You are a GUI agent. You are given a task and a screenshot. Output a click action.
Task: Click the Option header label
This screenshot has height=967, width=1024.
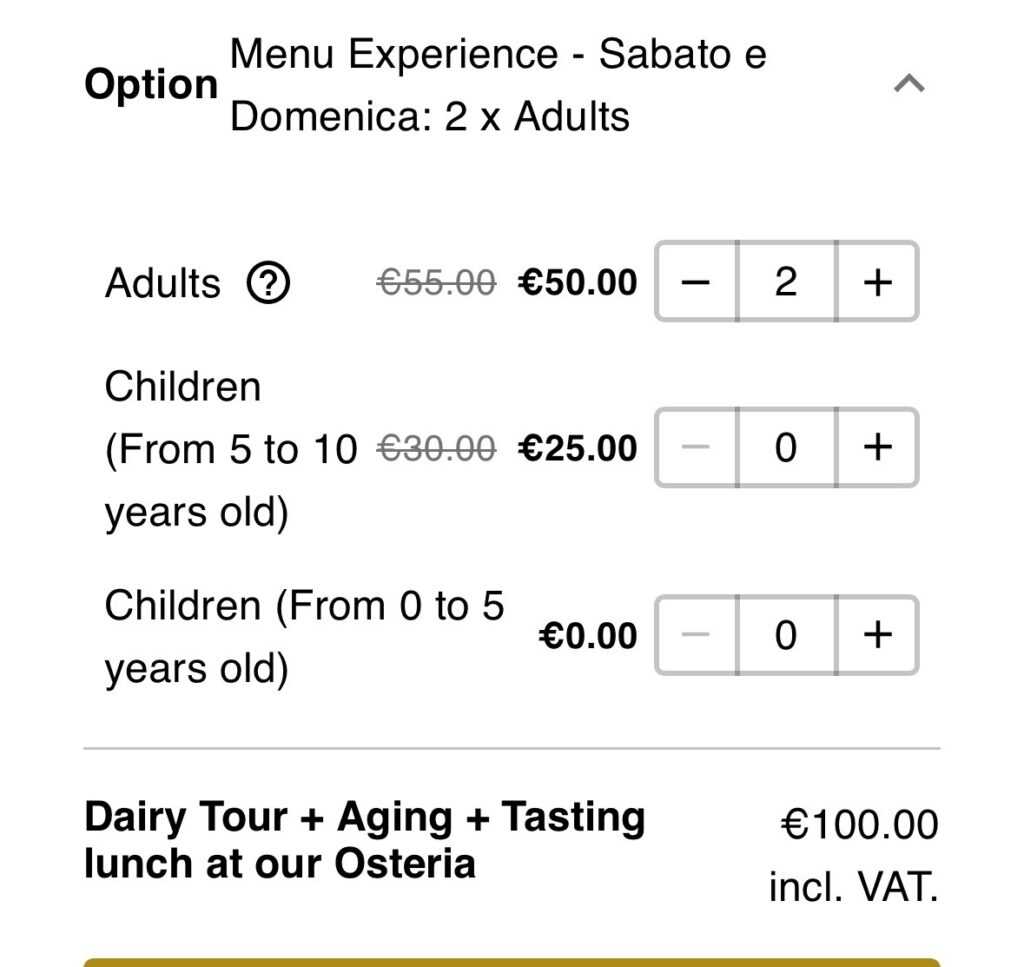click(x=151, y=85)
